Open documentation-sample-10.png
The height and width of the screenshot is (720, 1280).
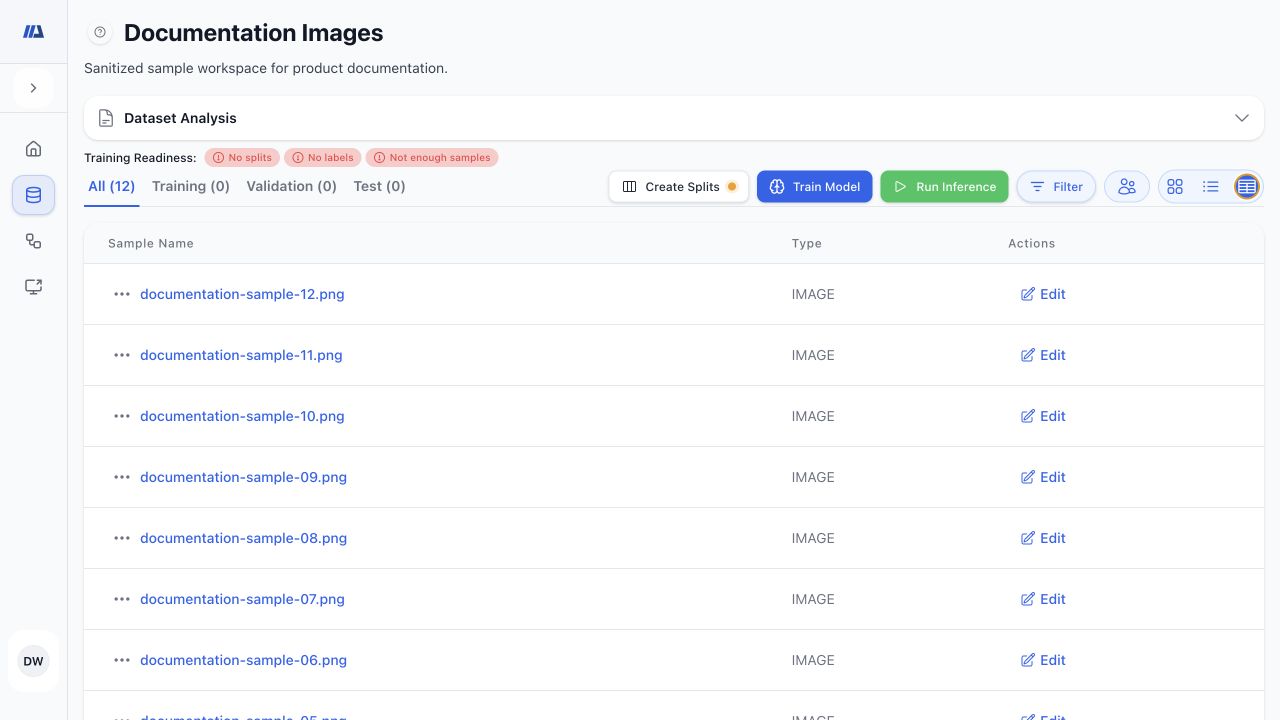pos(242,416)
